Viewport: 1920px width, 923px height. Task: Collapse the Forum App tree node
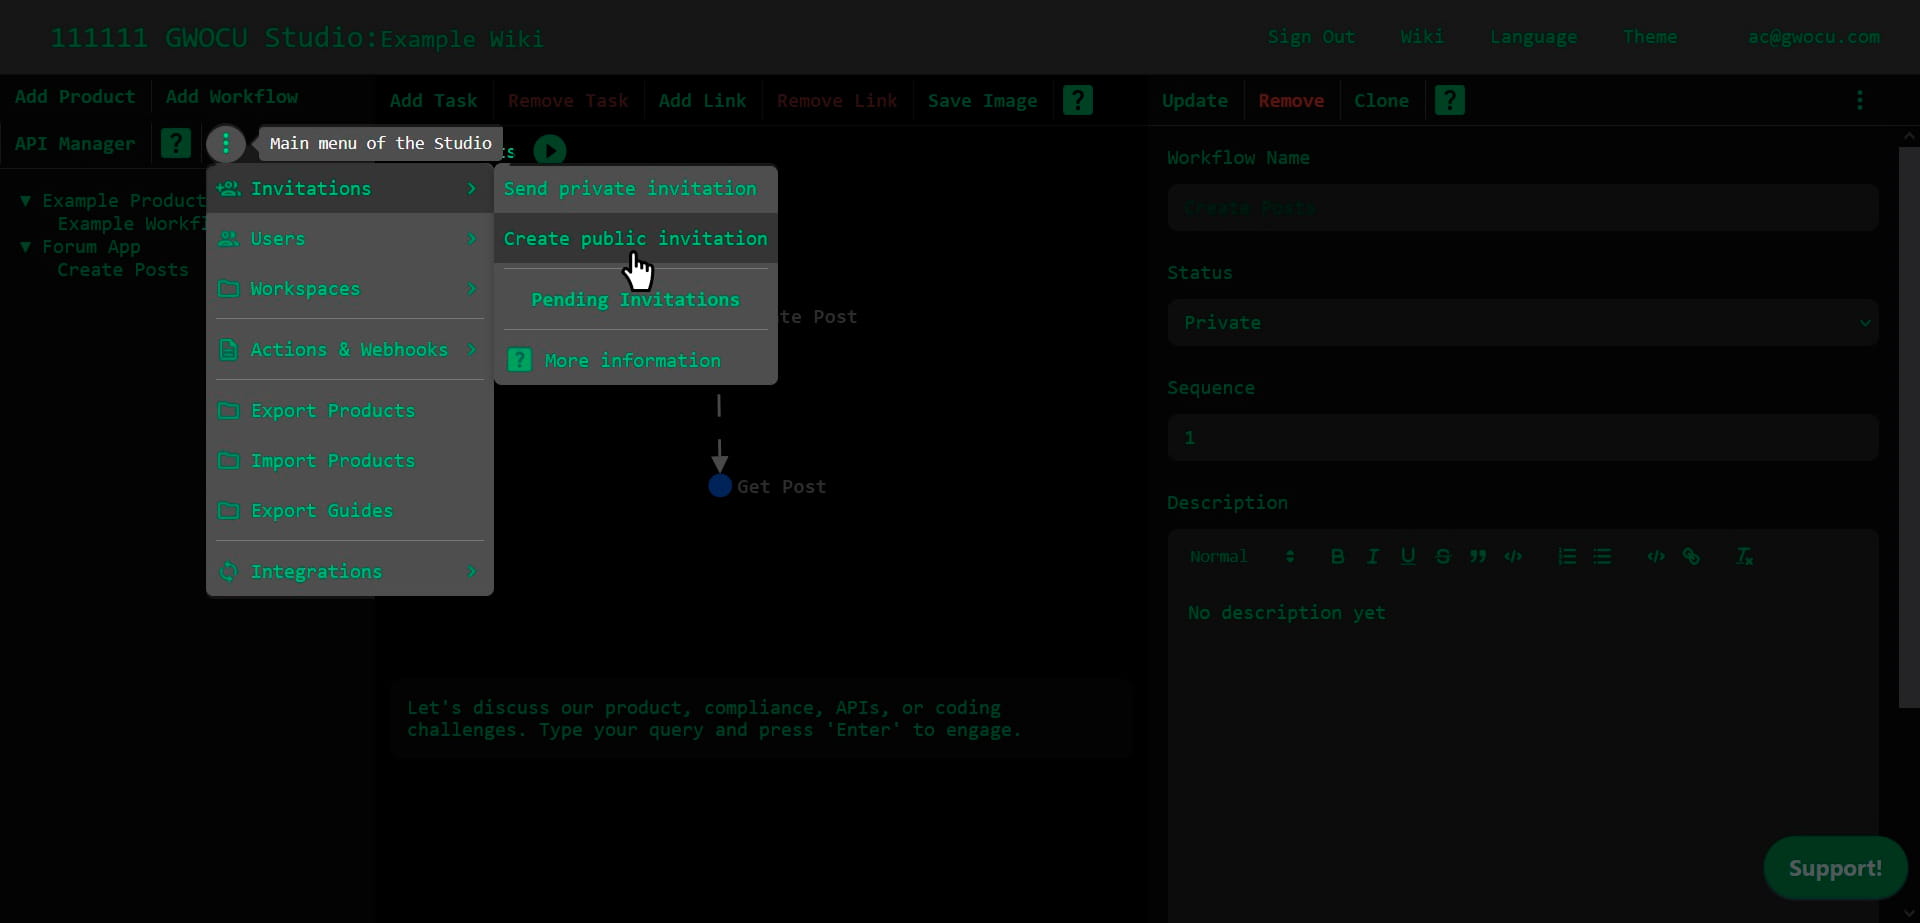pos(25,247)
